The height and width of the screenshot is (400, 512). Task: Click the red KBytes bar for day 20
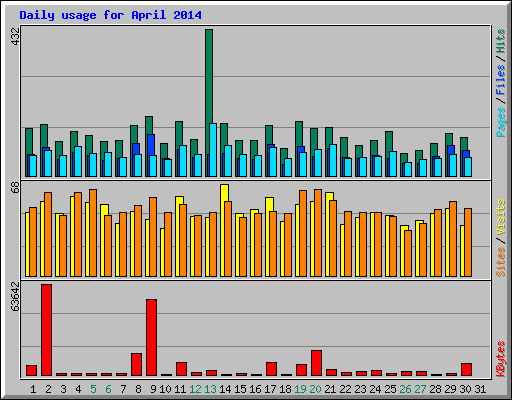coord(316,363)
